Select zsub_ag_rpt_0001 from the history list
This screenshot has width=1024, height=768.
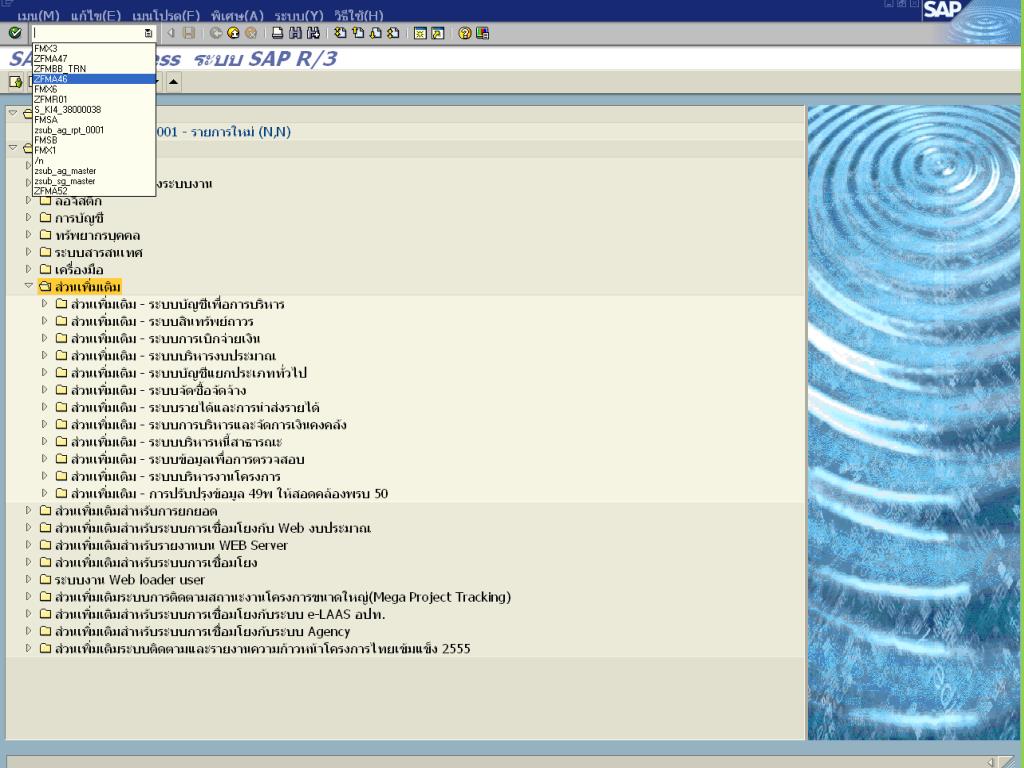pos(94,130)
